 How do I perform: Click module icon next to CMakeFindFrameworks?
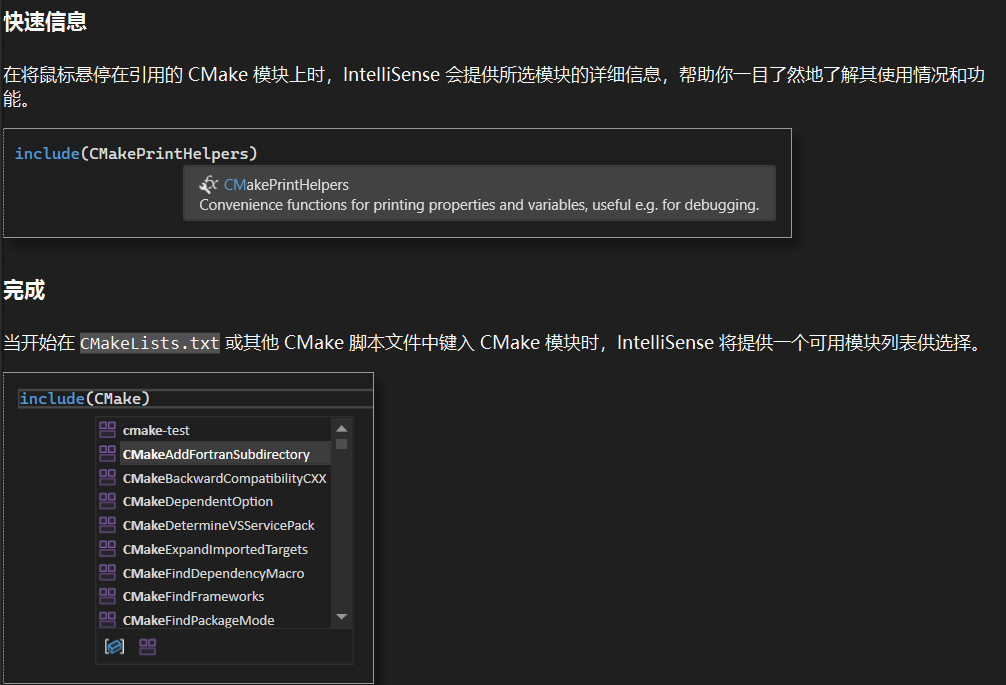click(107, 596)
